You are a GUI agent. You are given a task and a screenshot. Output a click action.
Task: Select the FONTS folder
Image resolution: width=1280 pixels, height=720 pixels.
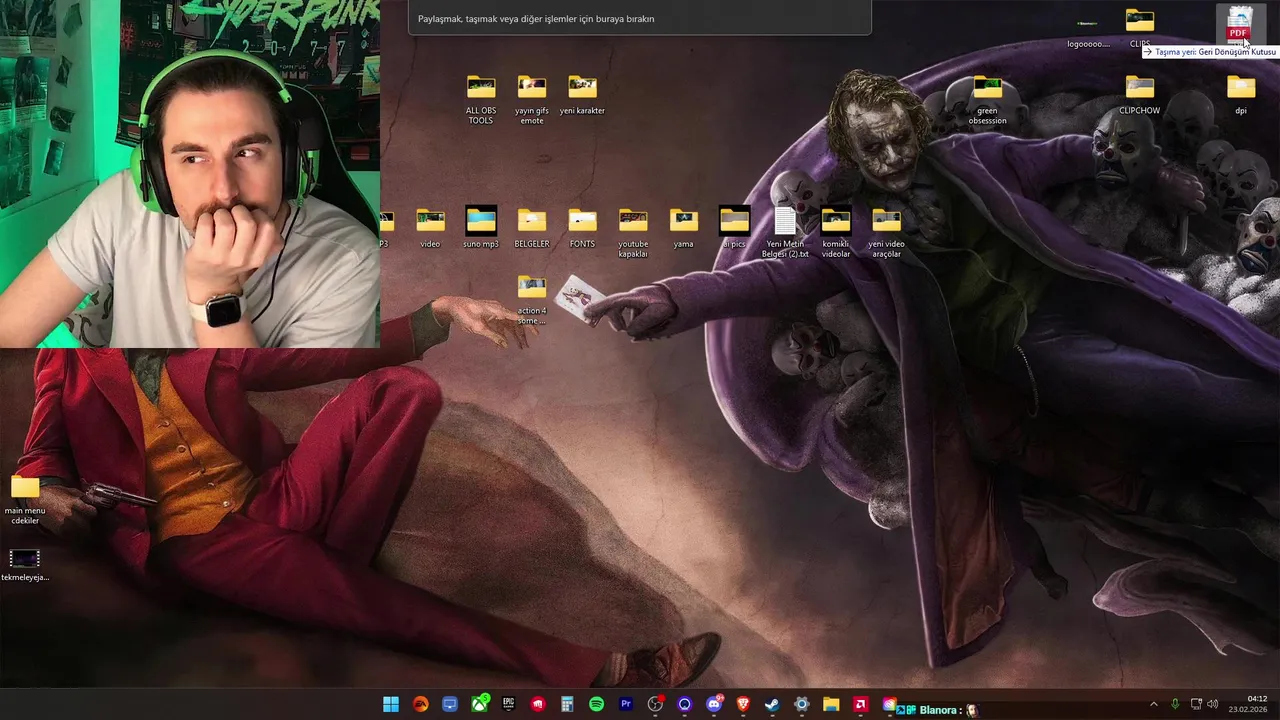pyautogui.click(x=582, y=228)
